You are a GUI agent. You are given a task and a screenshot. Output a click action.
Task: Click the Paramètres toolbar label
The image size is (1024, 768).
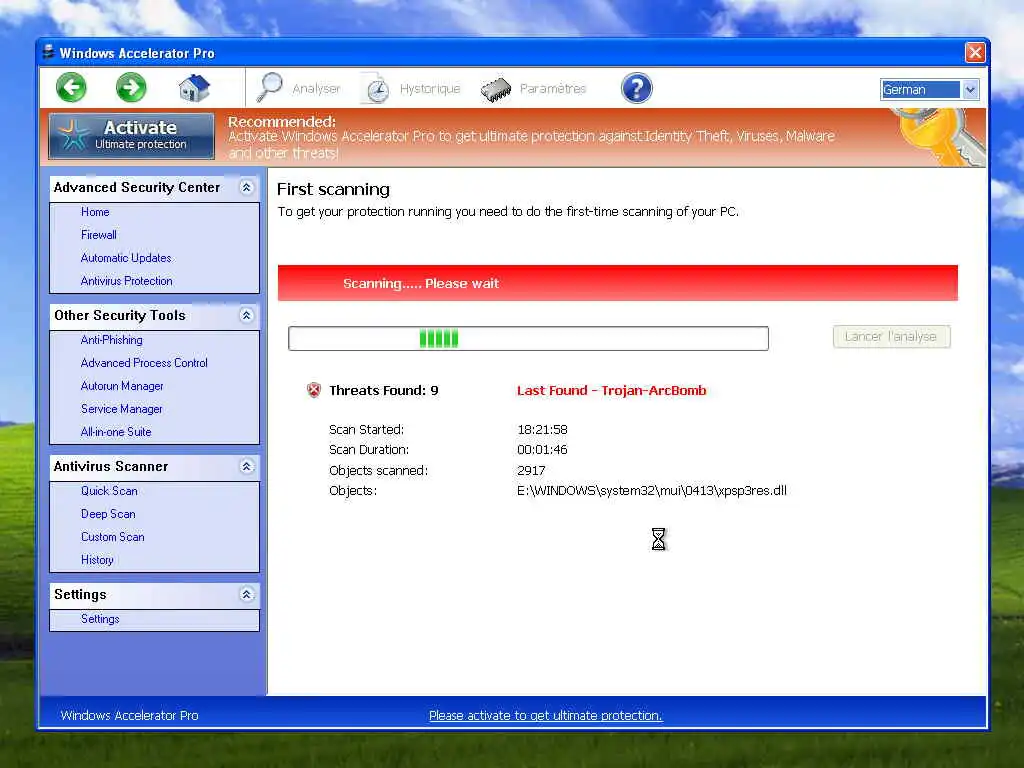click(x=552, y=89)
